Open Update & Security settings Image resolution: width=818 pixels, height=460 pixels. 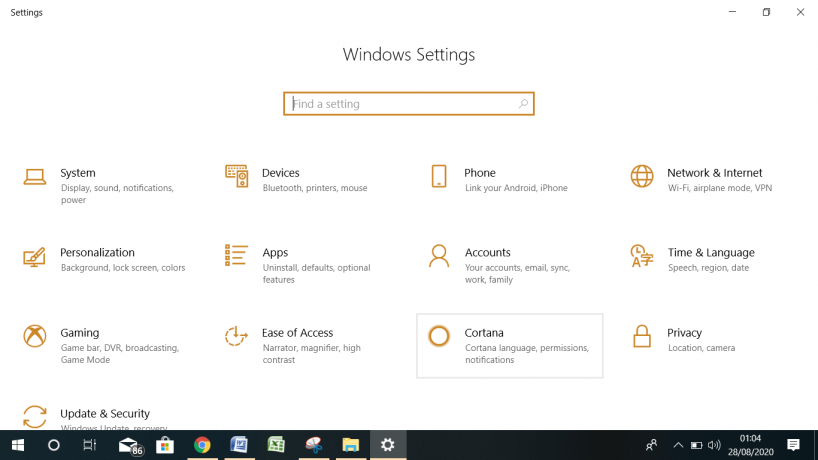pyautogui.click(x=104, y=414)
